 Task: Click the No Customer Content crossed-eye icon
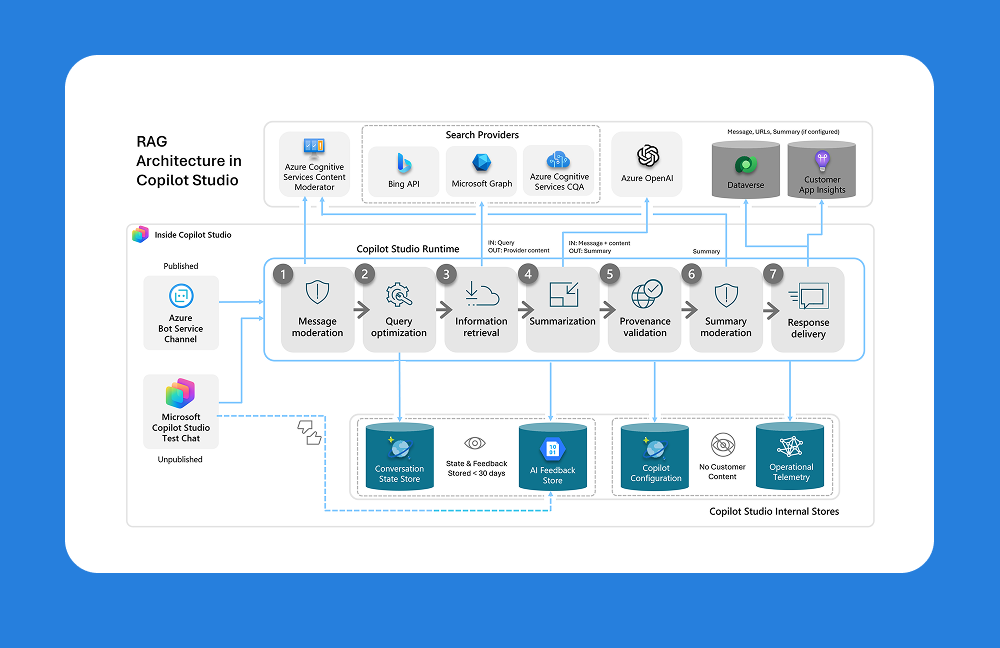[723, 445]
